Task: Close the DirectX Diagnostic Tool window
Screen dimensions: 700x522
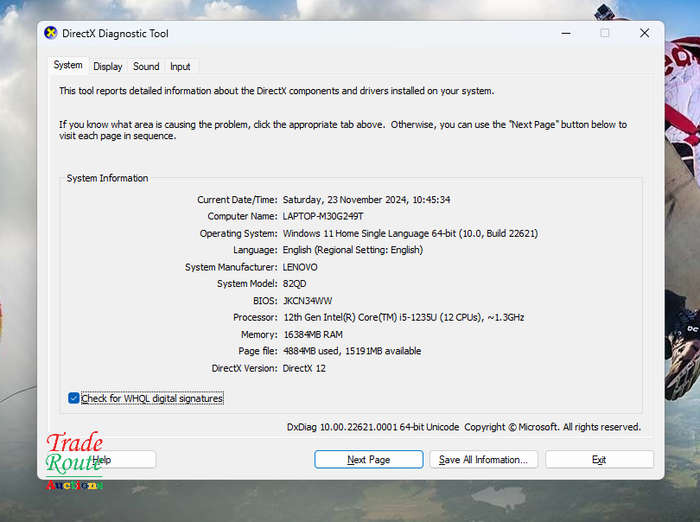Action: tap(644, 33)
